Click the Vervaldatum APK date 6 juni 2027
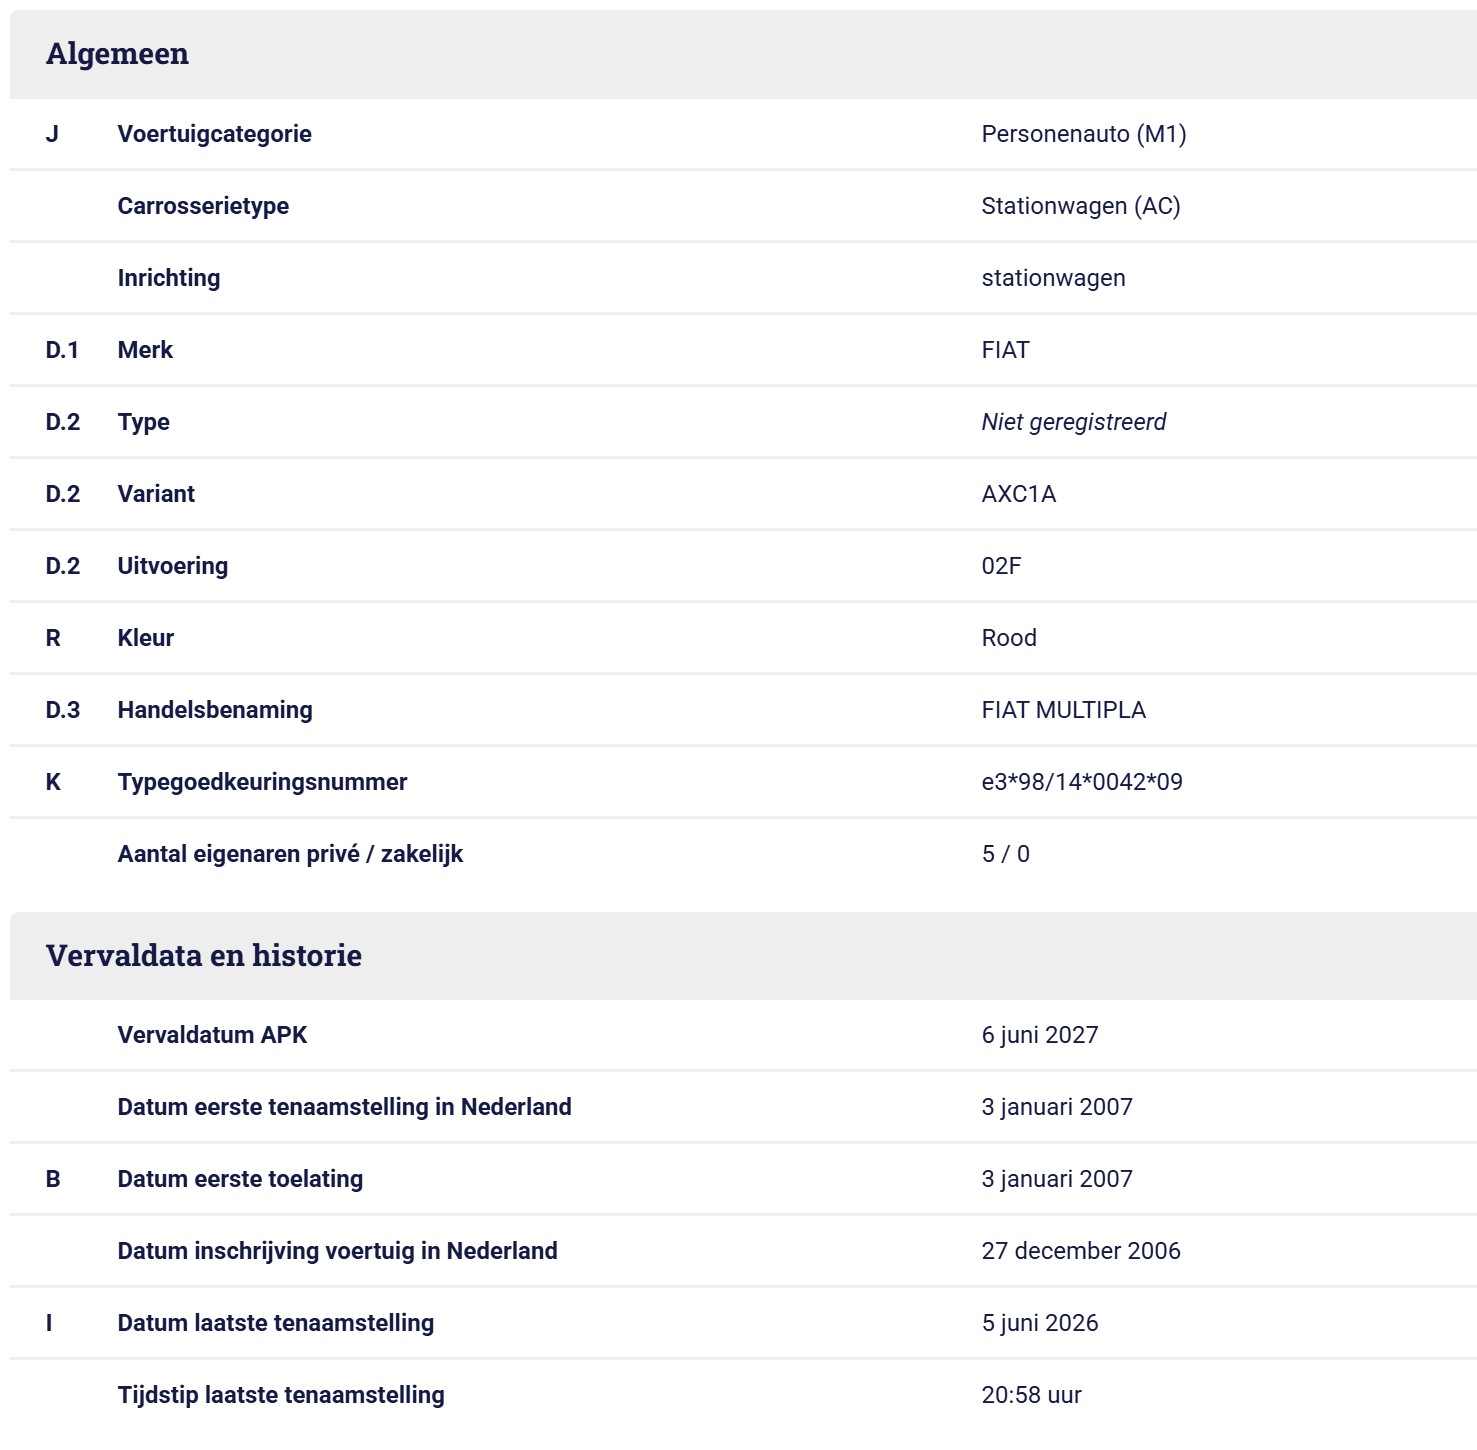Viewport: 1477px width, 1450px height. pos(1040,1035)
